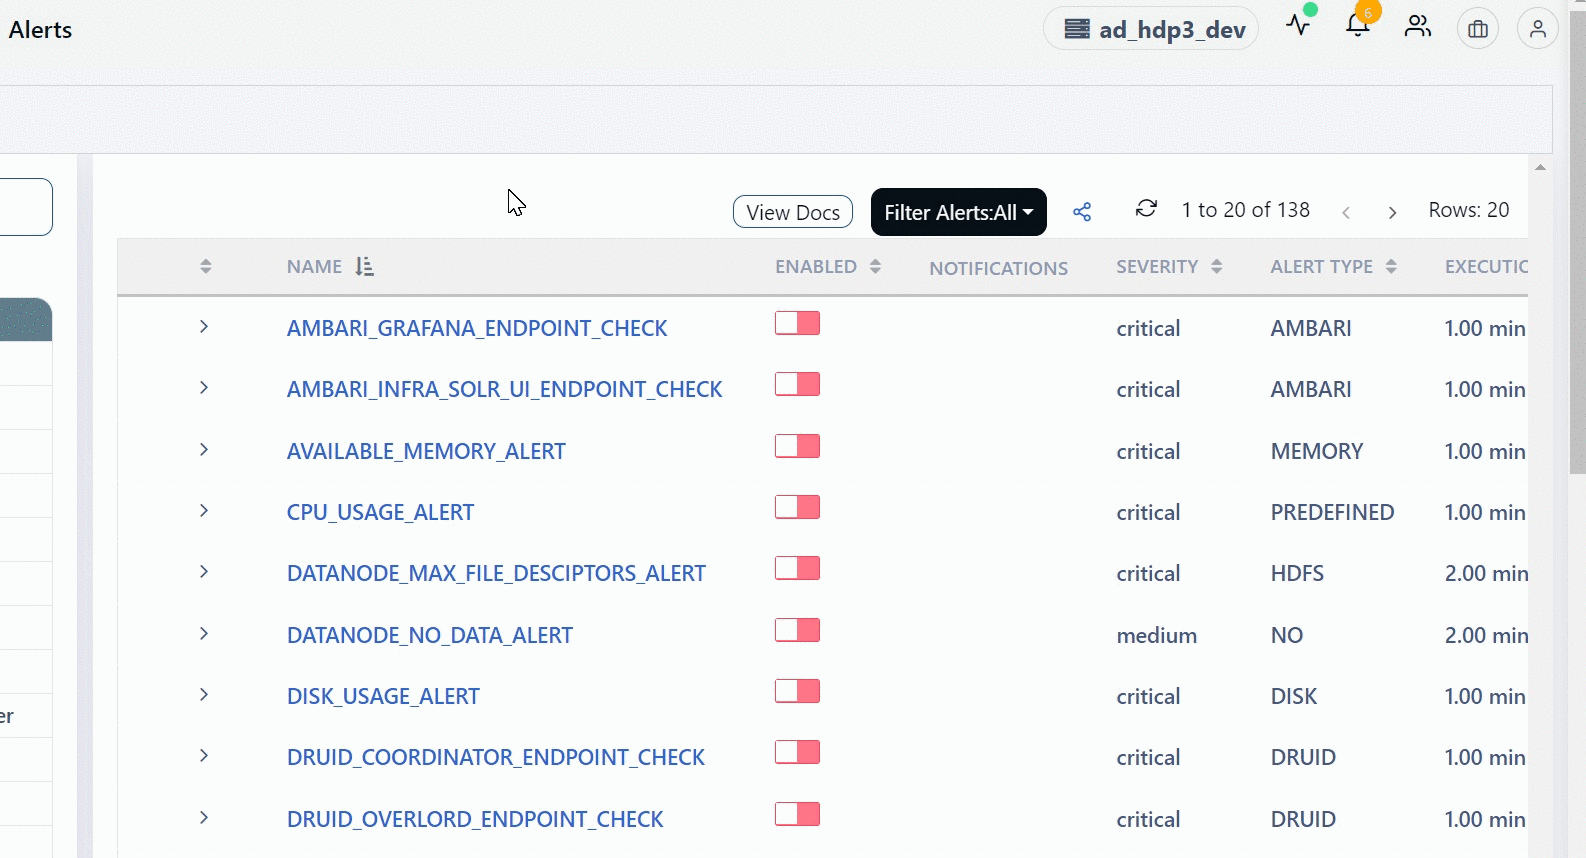Click the 'MEMORY' alert type cell
1586x858 pixels.
(1317, 451)
